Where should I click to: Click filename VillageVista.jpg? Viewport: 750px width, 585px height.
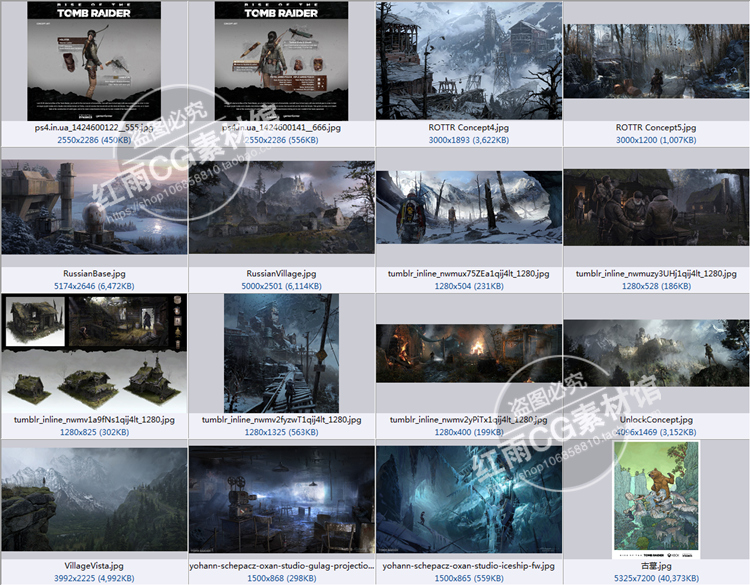[94, 565]
